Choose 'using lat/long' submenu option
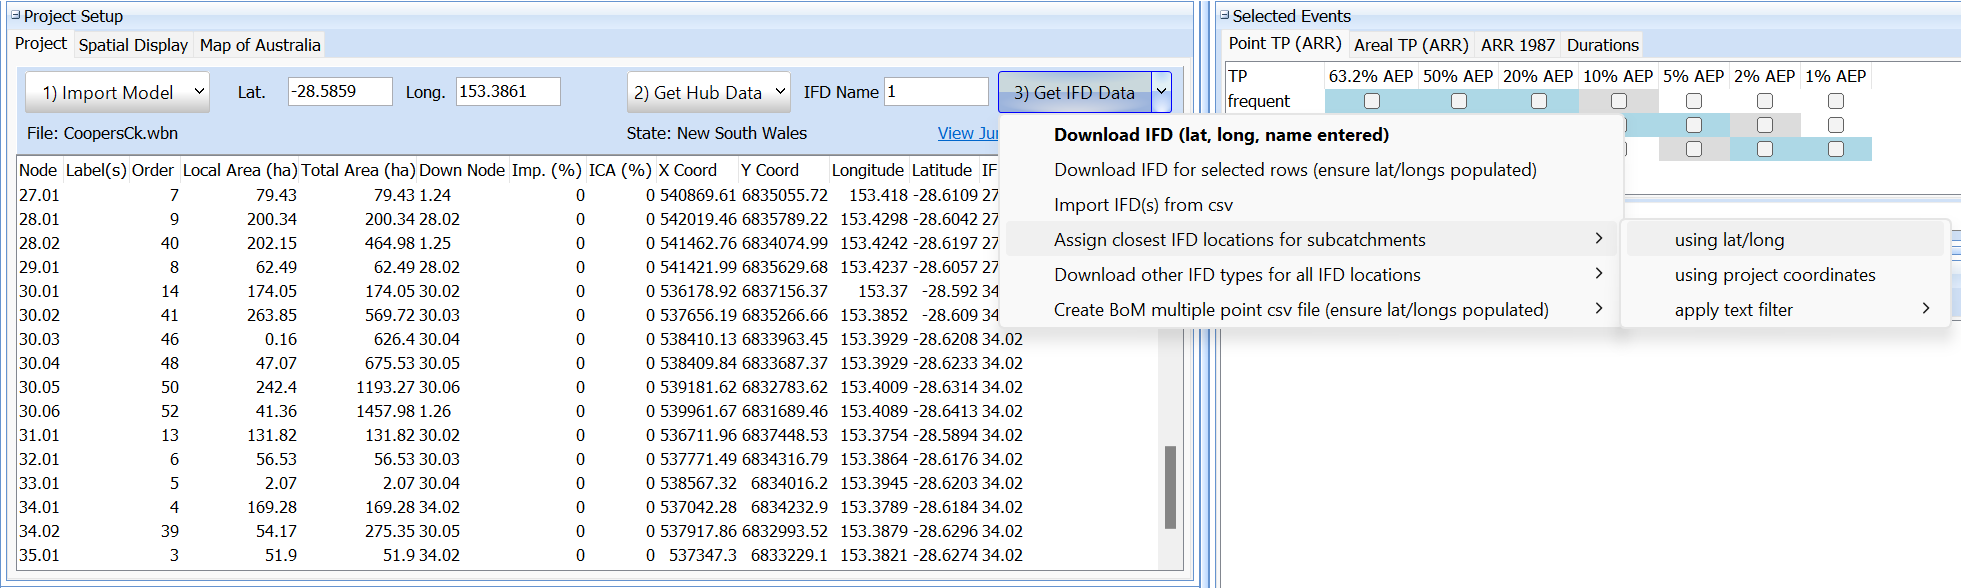The width and height of the screenshot is (1961, 588). (x=1729, y=240)
